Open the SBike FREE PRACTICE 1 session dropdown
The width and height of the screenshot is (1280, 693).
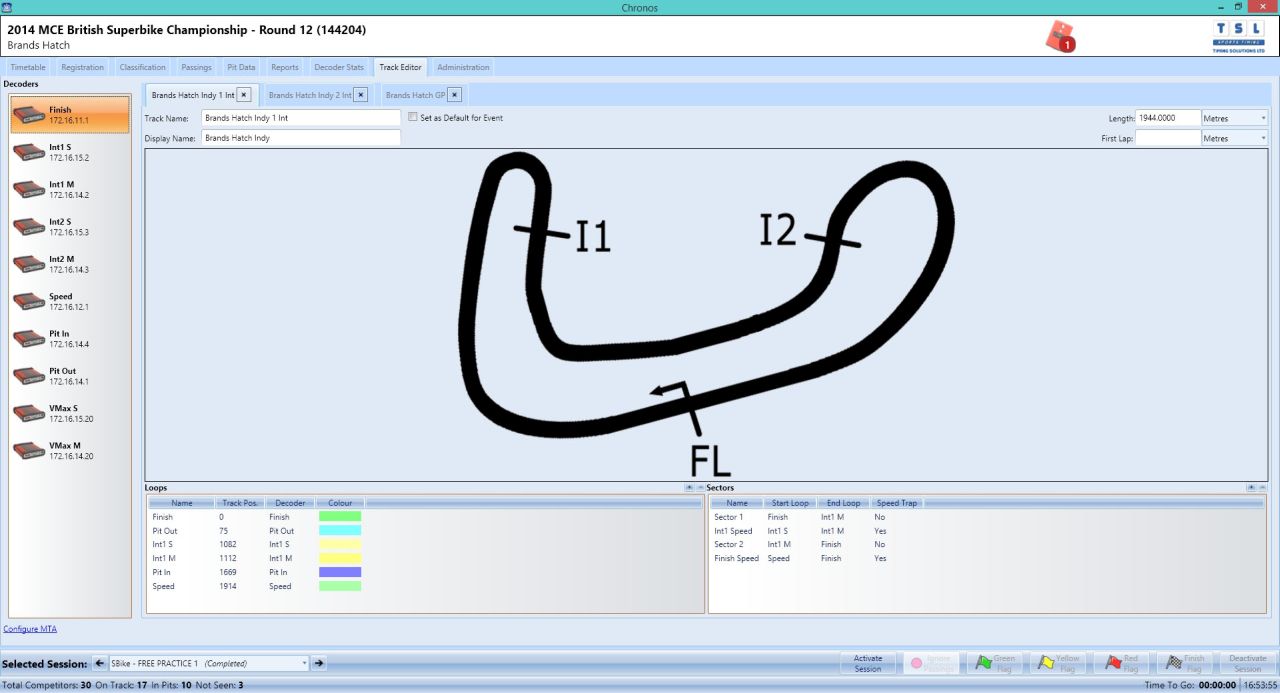305,662
